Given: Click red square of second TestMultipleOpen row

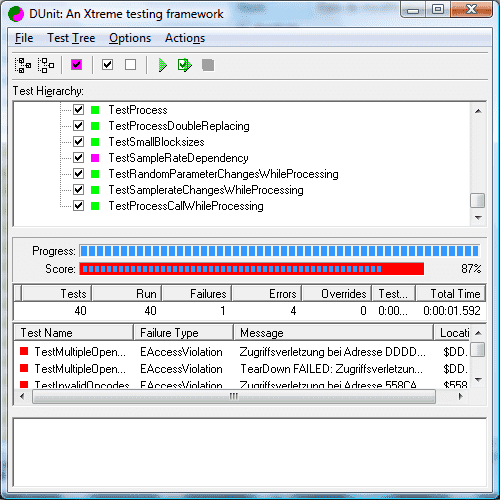Looking at the screenshot, I should tap(24, 368).
